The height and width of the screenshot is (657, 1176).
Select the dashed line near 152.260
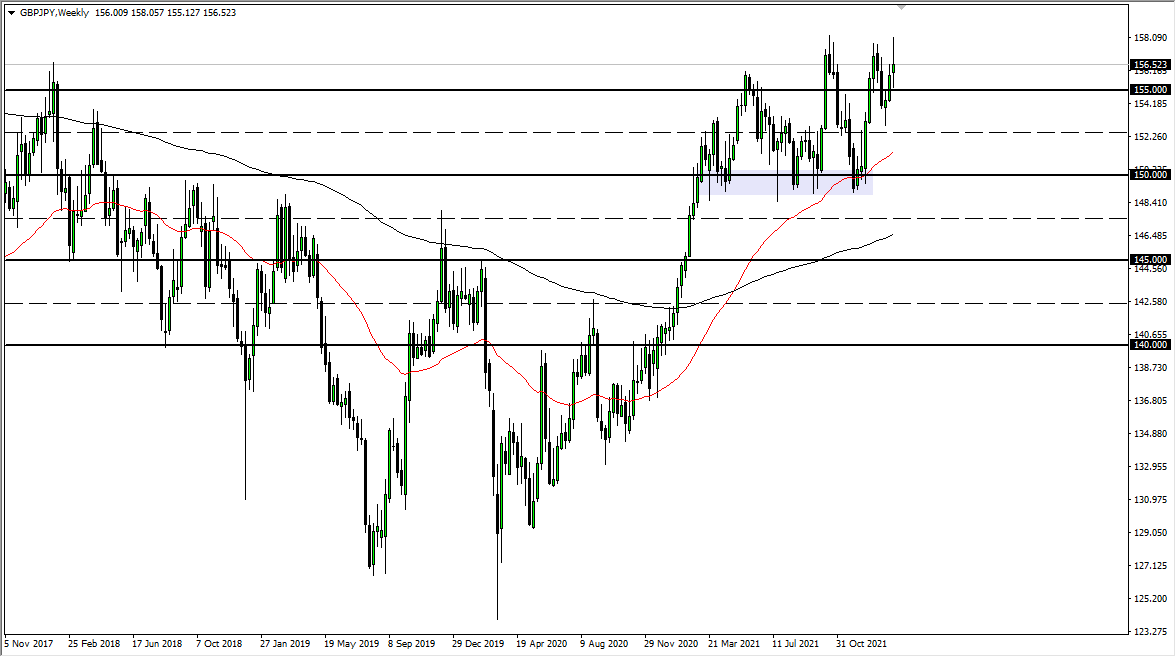click(400, 131)
